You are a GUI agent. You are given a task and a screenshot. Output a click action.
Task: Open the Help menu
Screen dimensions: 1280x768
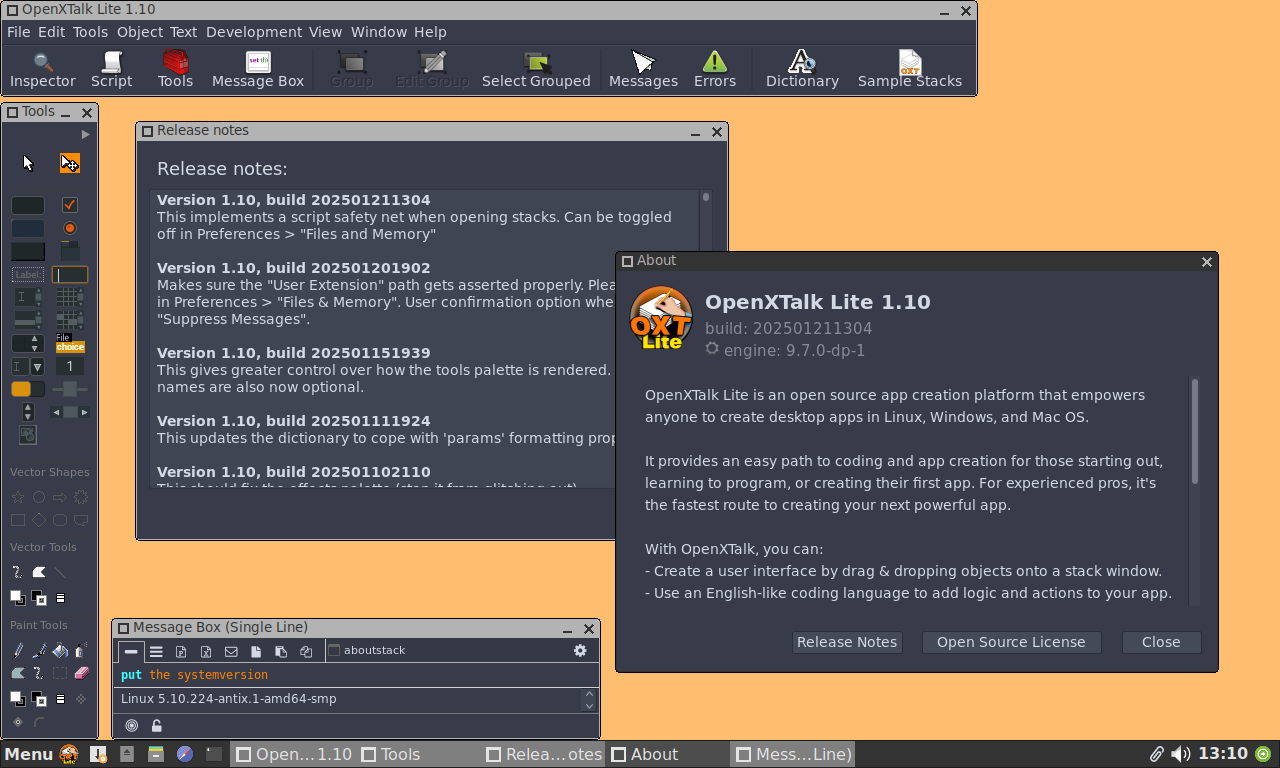[430, 32]
